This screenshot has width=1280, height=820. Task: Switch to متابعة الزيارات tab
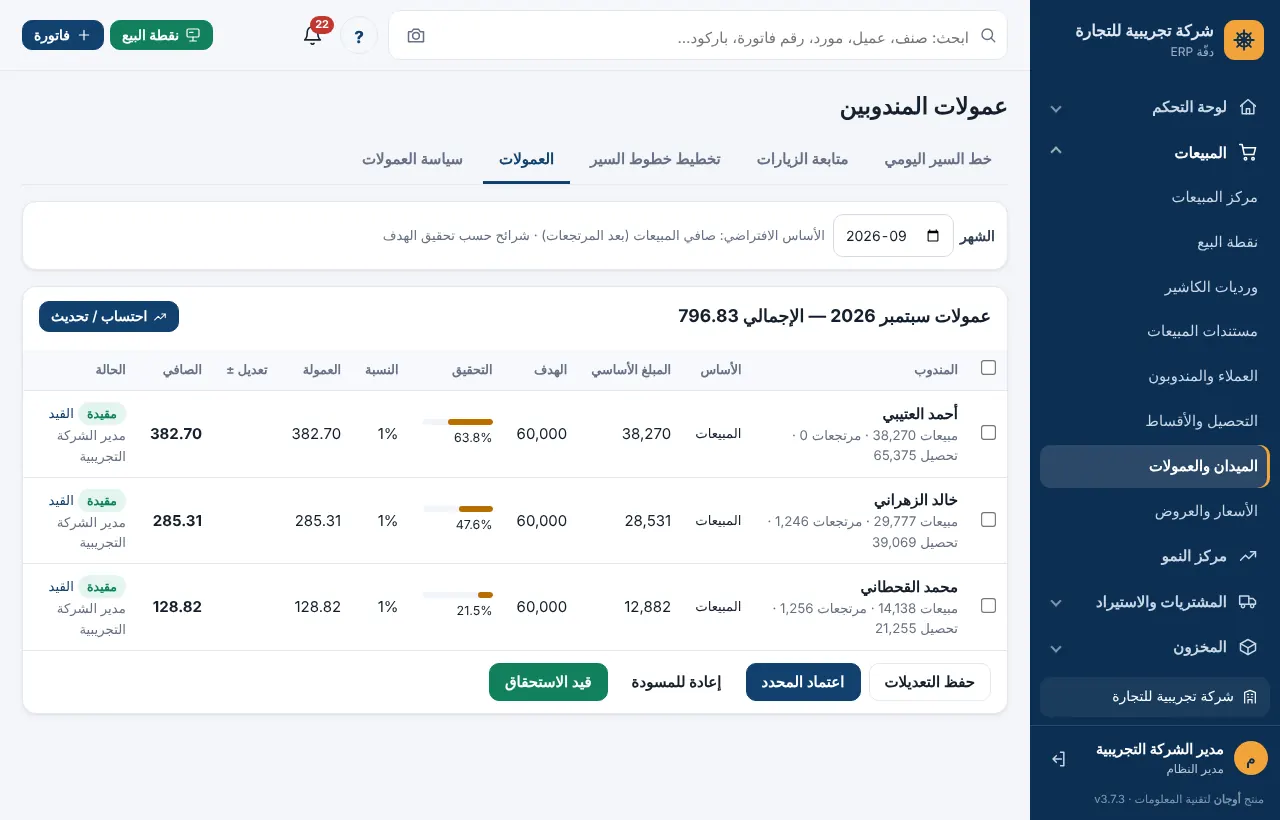pos(802,160)
